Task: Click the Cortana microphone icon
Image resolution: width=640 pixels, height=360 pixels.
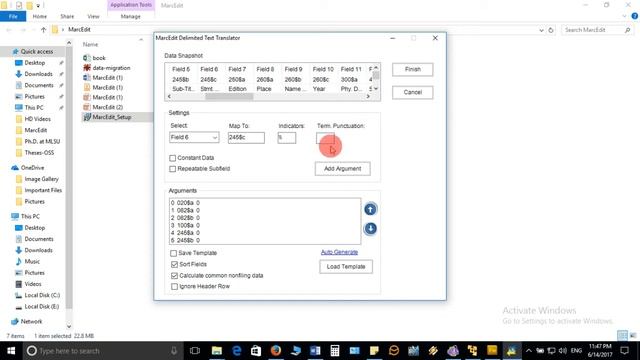Action: click(174, 351)
